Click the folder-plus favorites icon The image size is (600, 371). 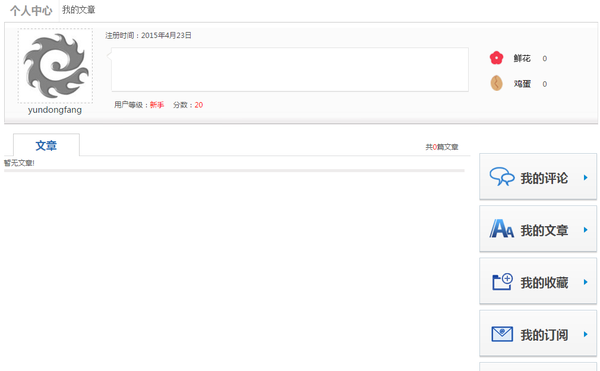(x=502, y=282)
